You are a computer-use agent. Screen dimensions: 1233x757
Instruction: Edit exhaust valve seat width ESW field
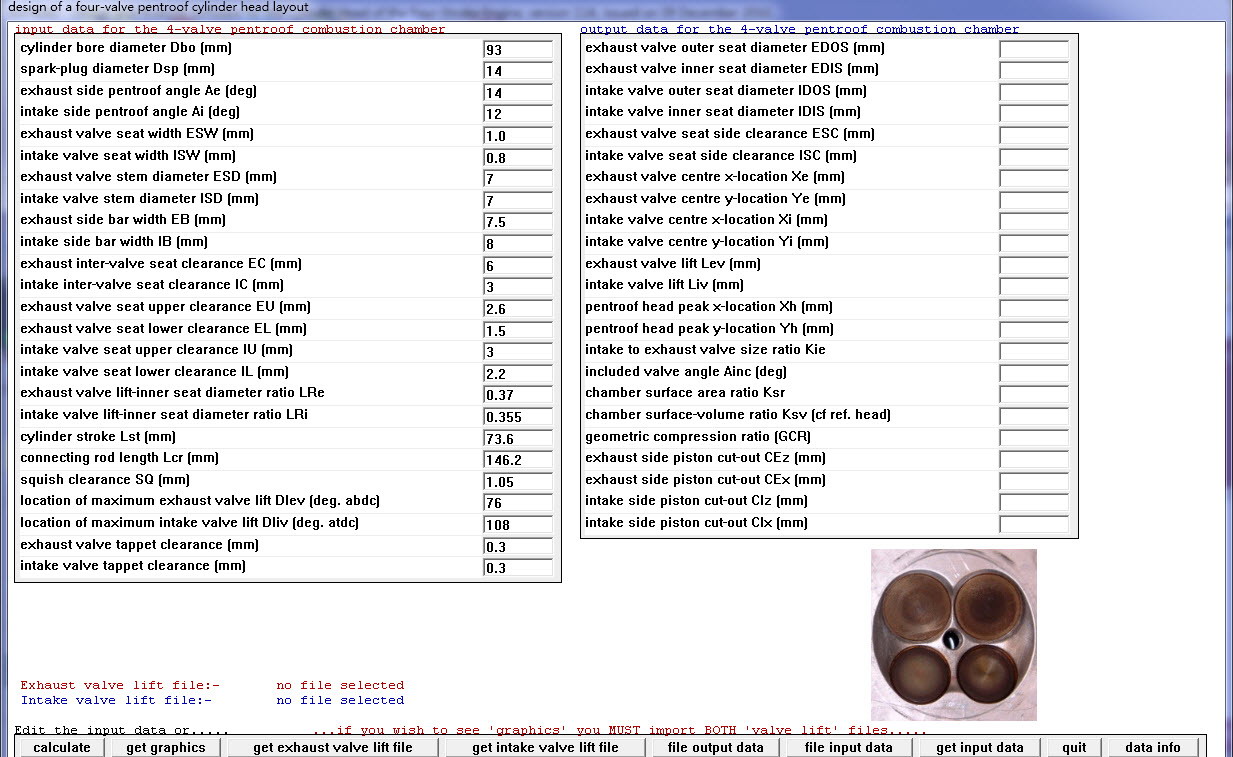click(x=518, y=136)
